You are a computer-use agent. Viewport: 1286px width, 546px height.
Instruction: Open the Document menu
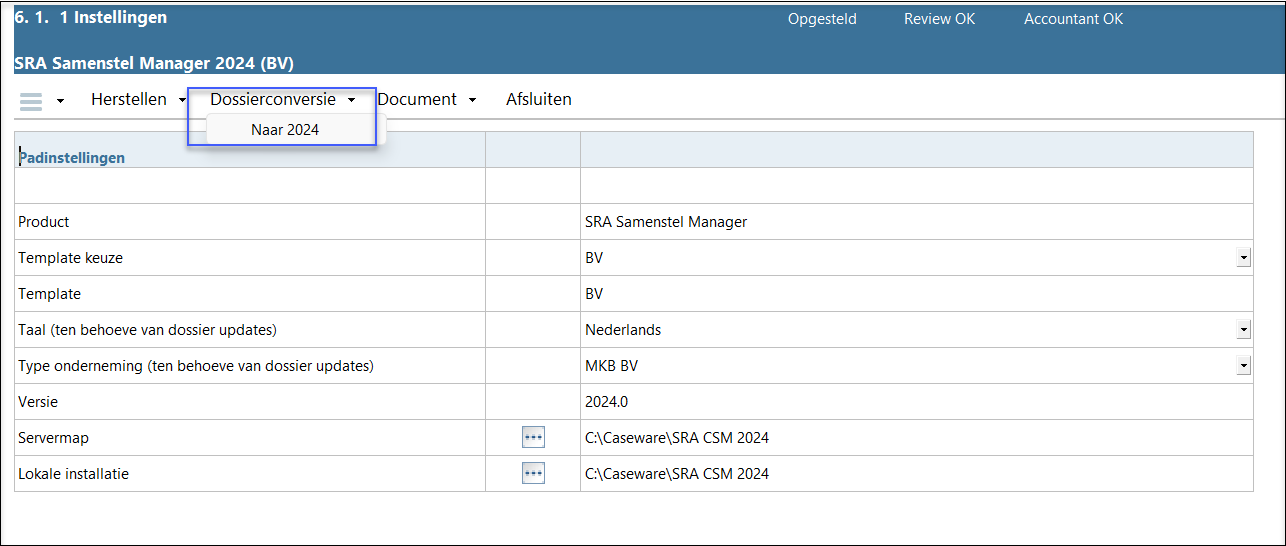417,99
